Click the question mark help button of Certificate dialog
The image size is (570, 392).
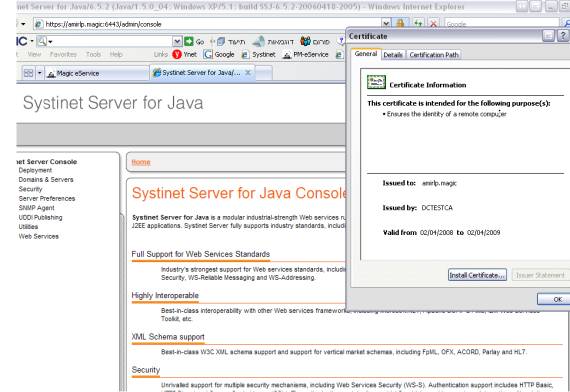563,36
